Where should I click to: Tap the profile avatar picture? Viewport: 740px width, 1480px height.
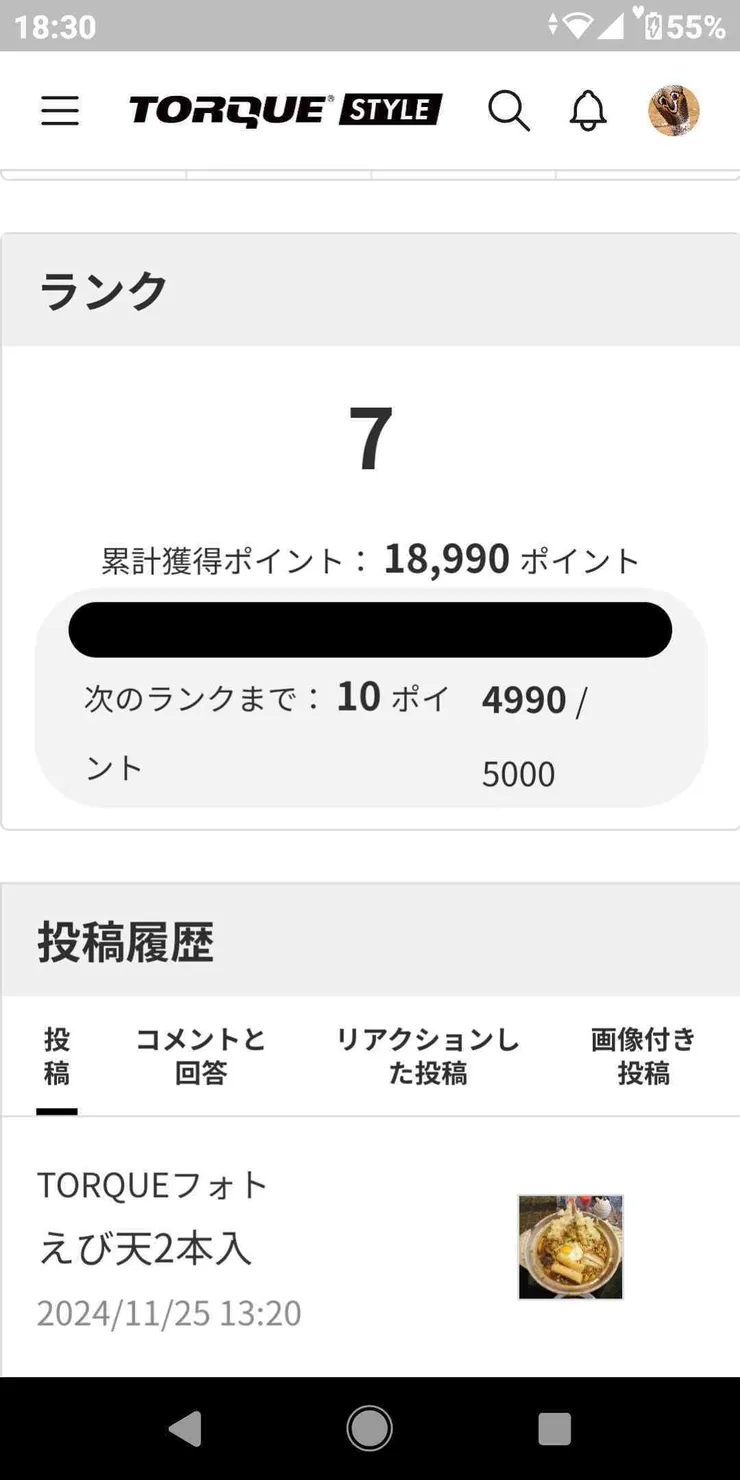pyautogui.click(x=673, y=110)
